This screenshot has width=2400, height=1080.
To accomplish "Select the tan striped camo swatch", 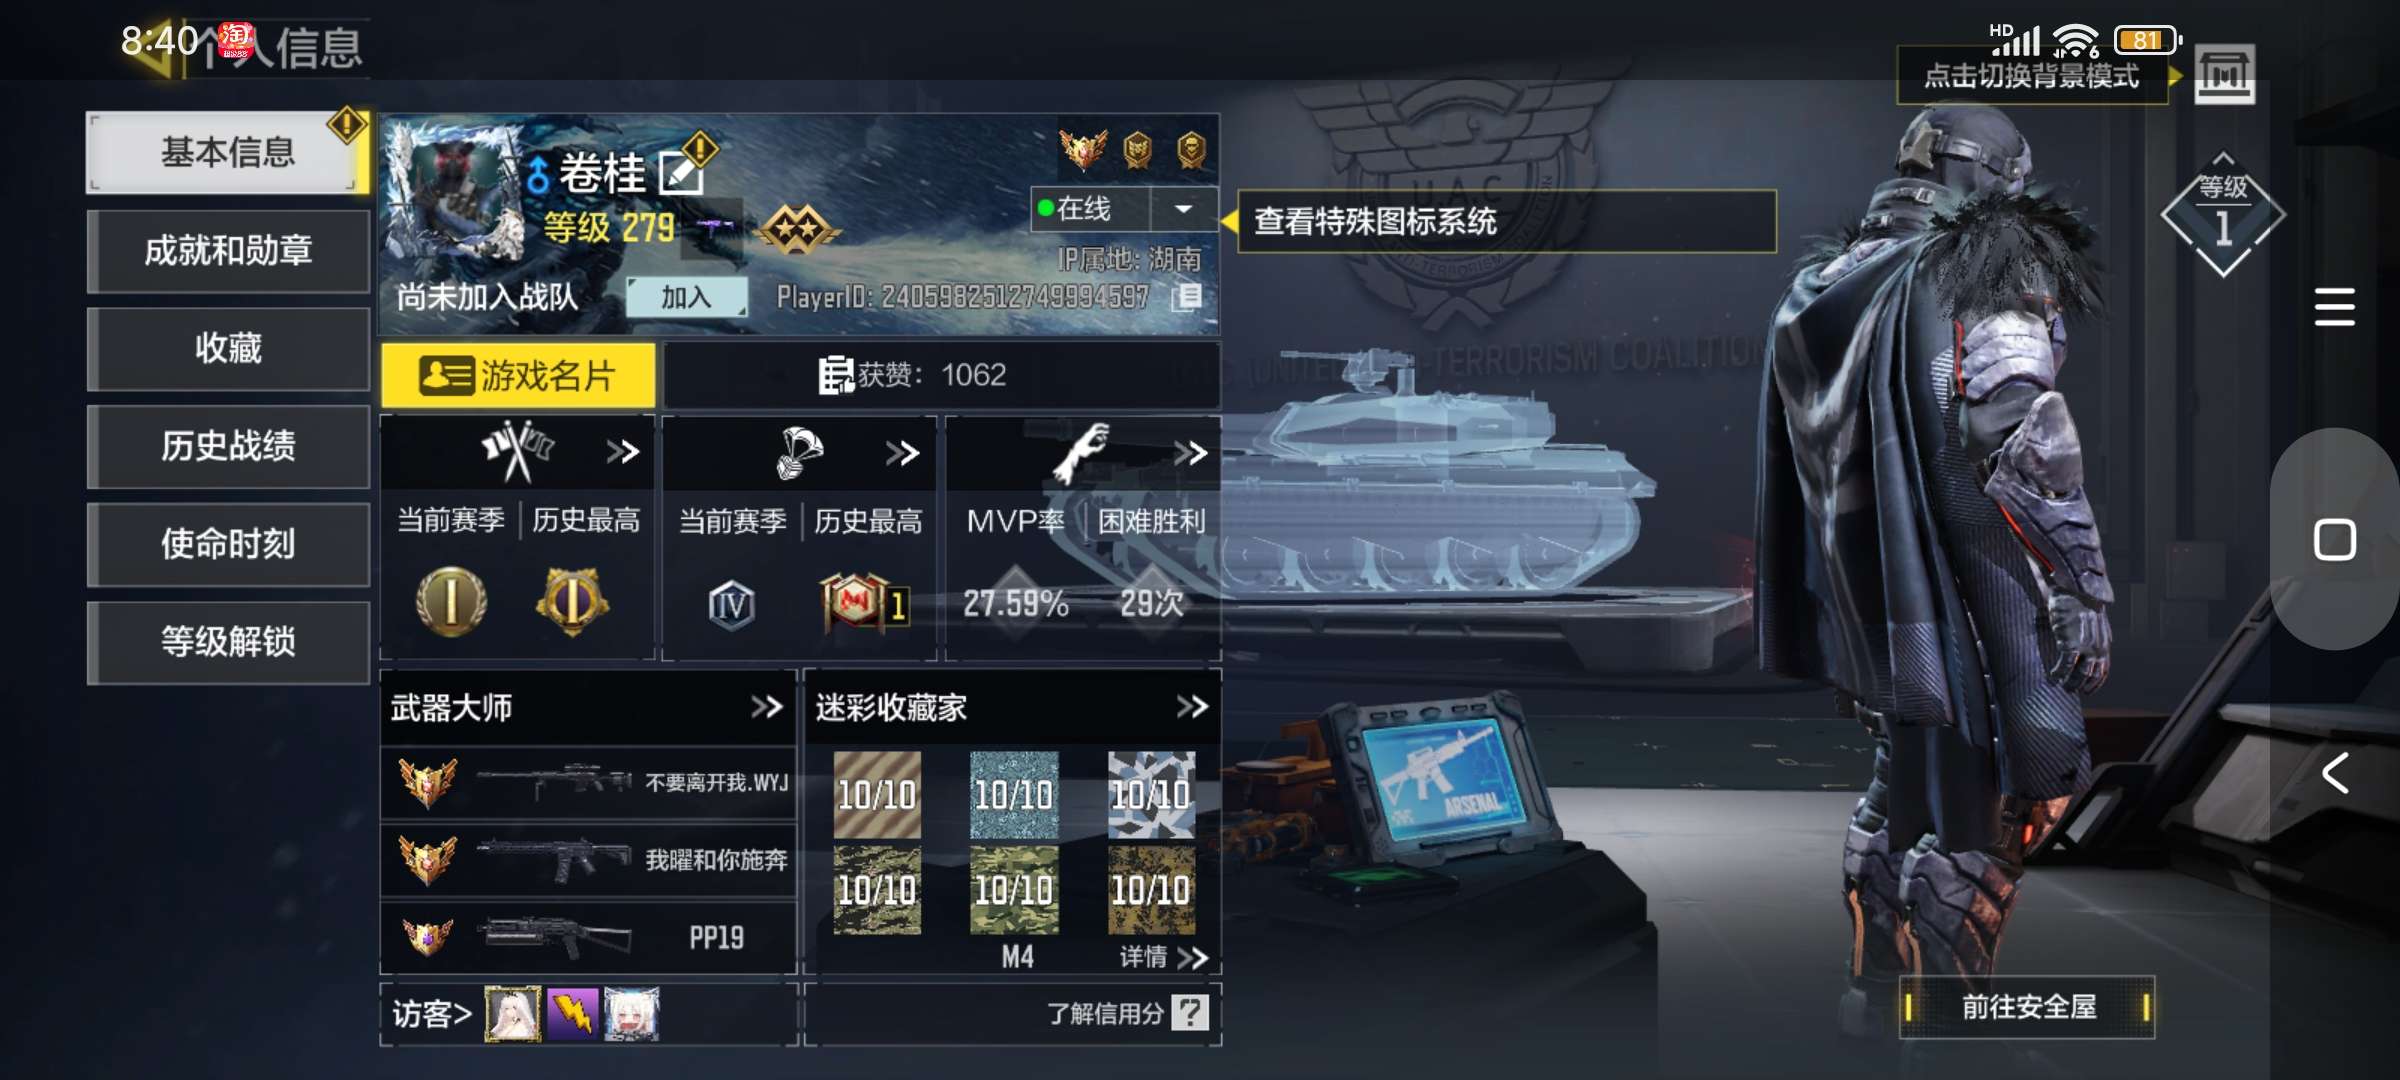I will click(x=876, y=795).
